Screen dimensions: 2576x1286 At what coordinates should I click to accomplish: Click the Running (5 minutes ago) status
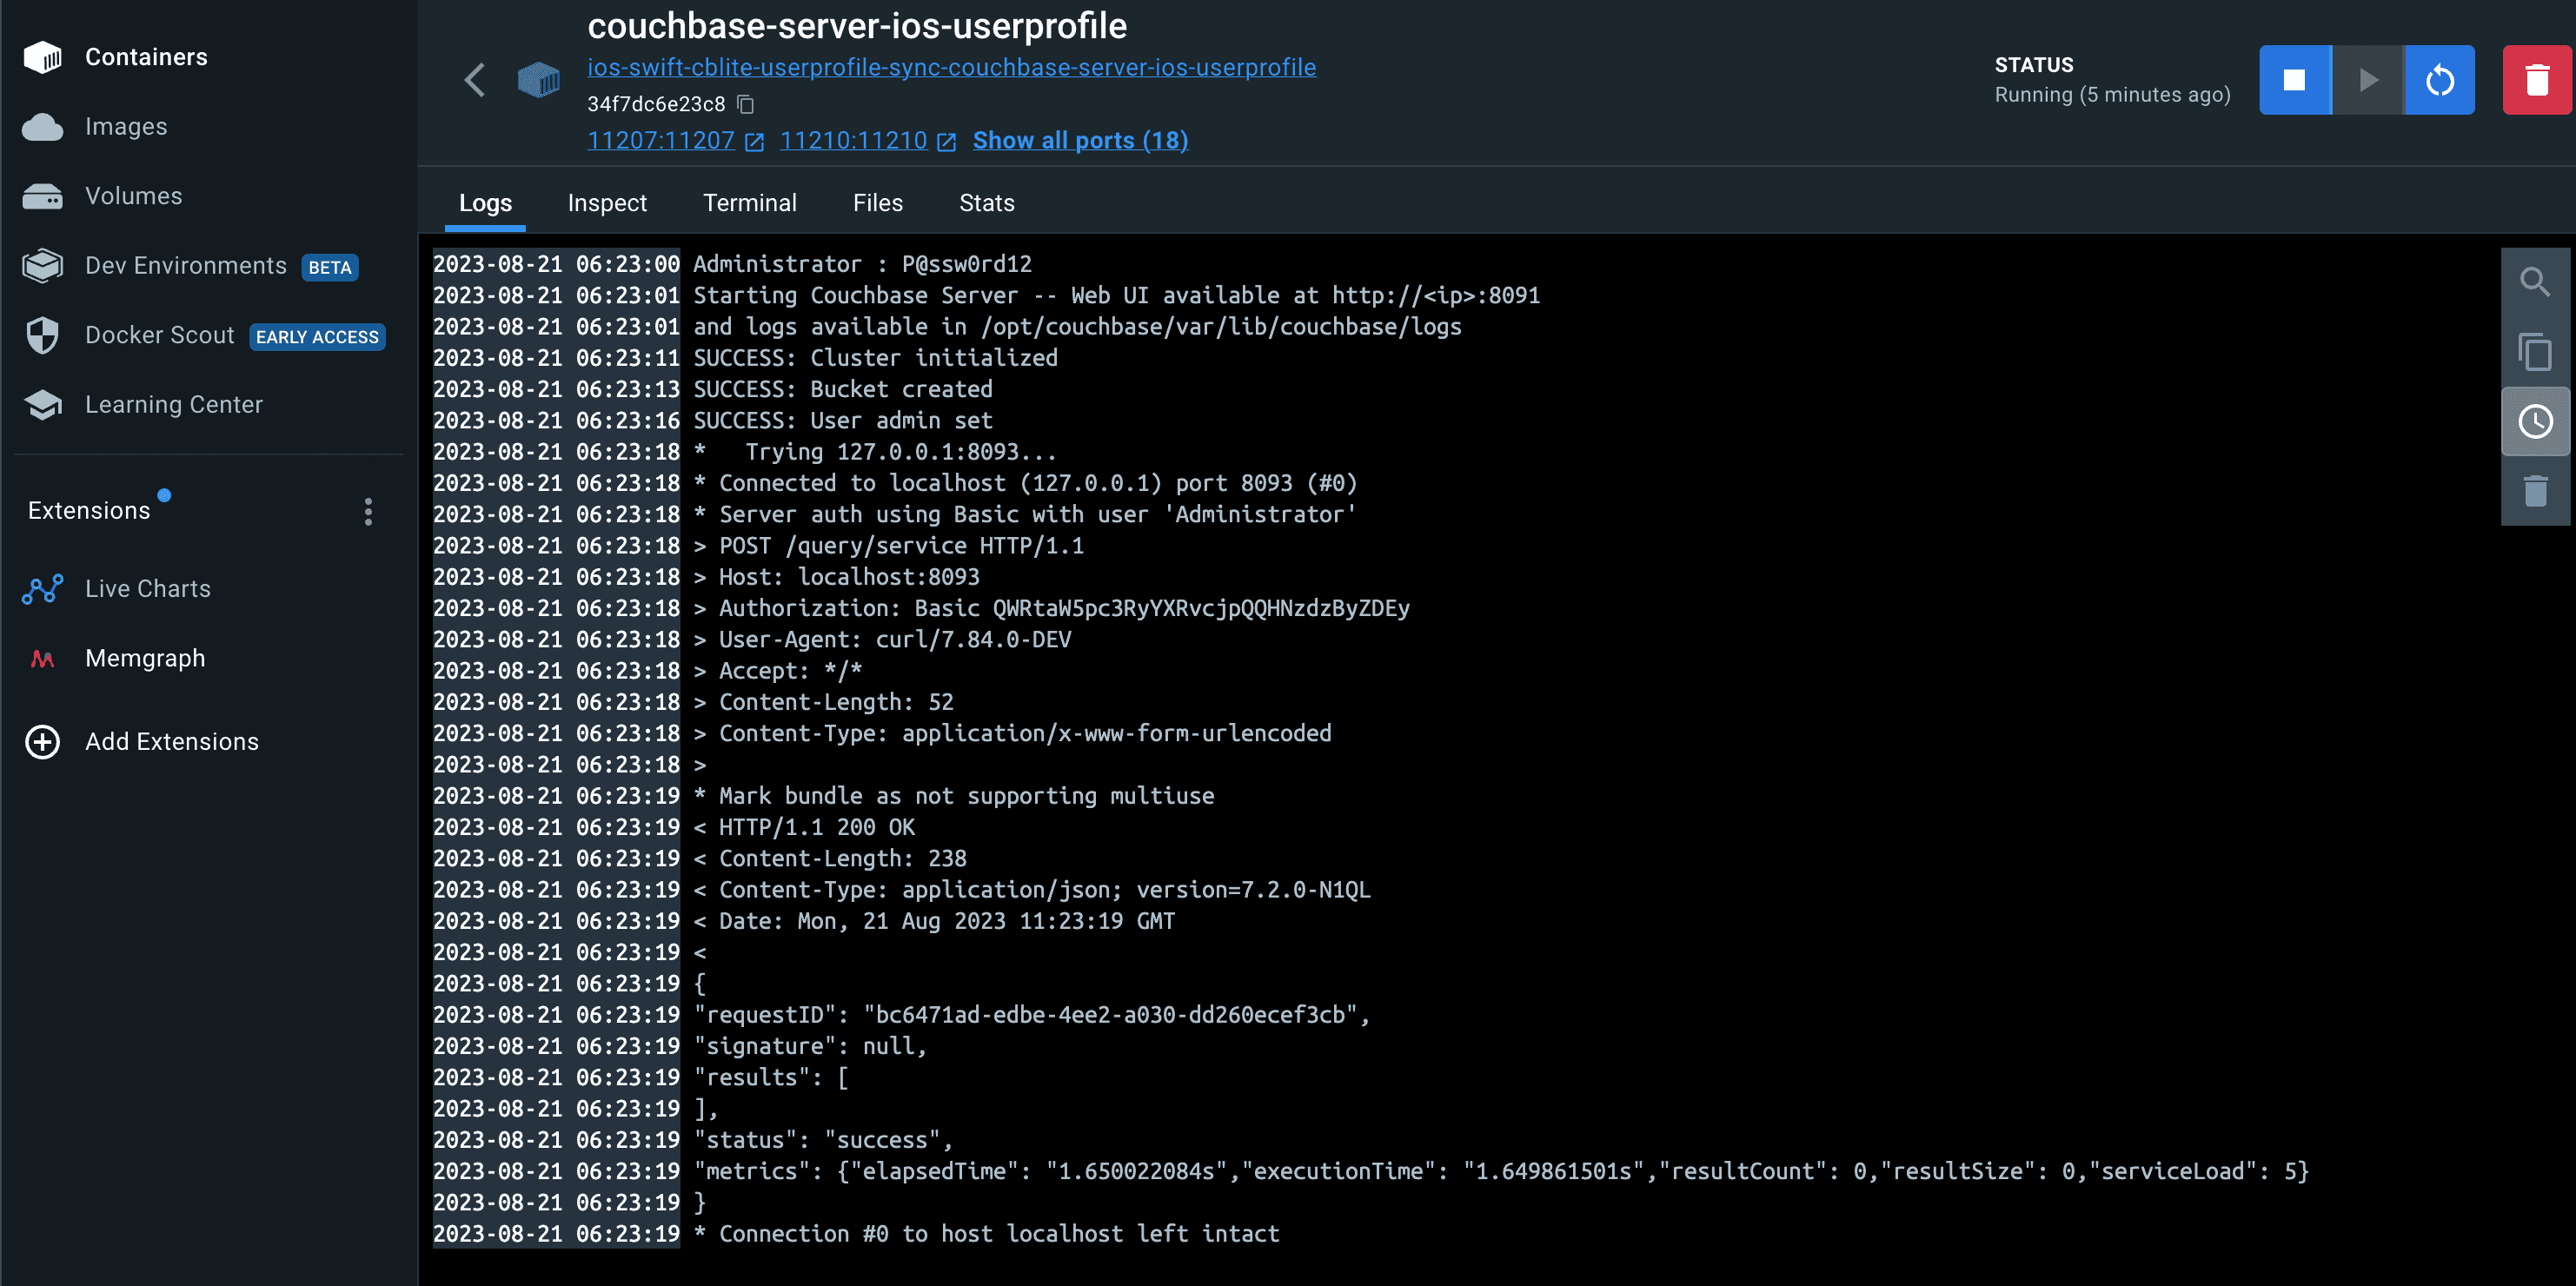pyautogui.click(x=2112, y=95)
